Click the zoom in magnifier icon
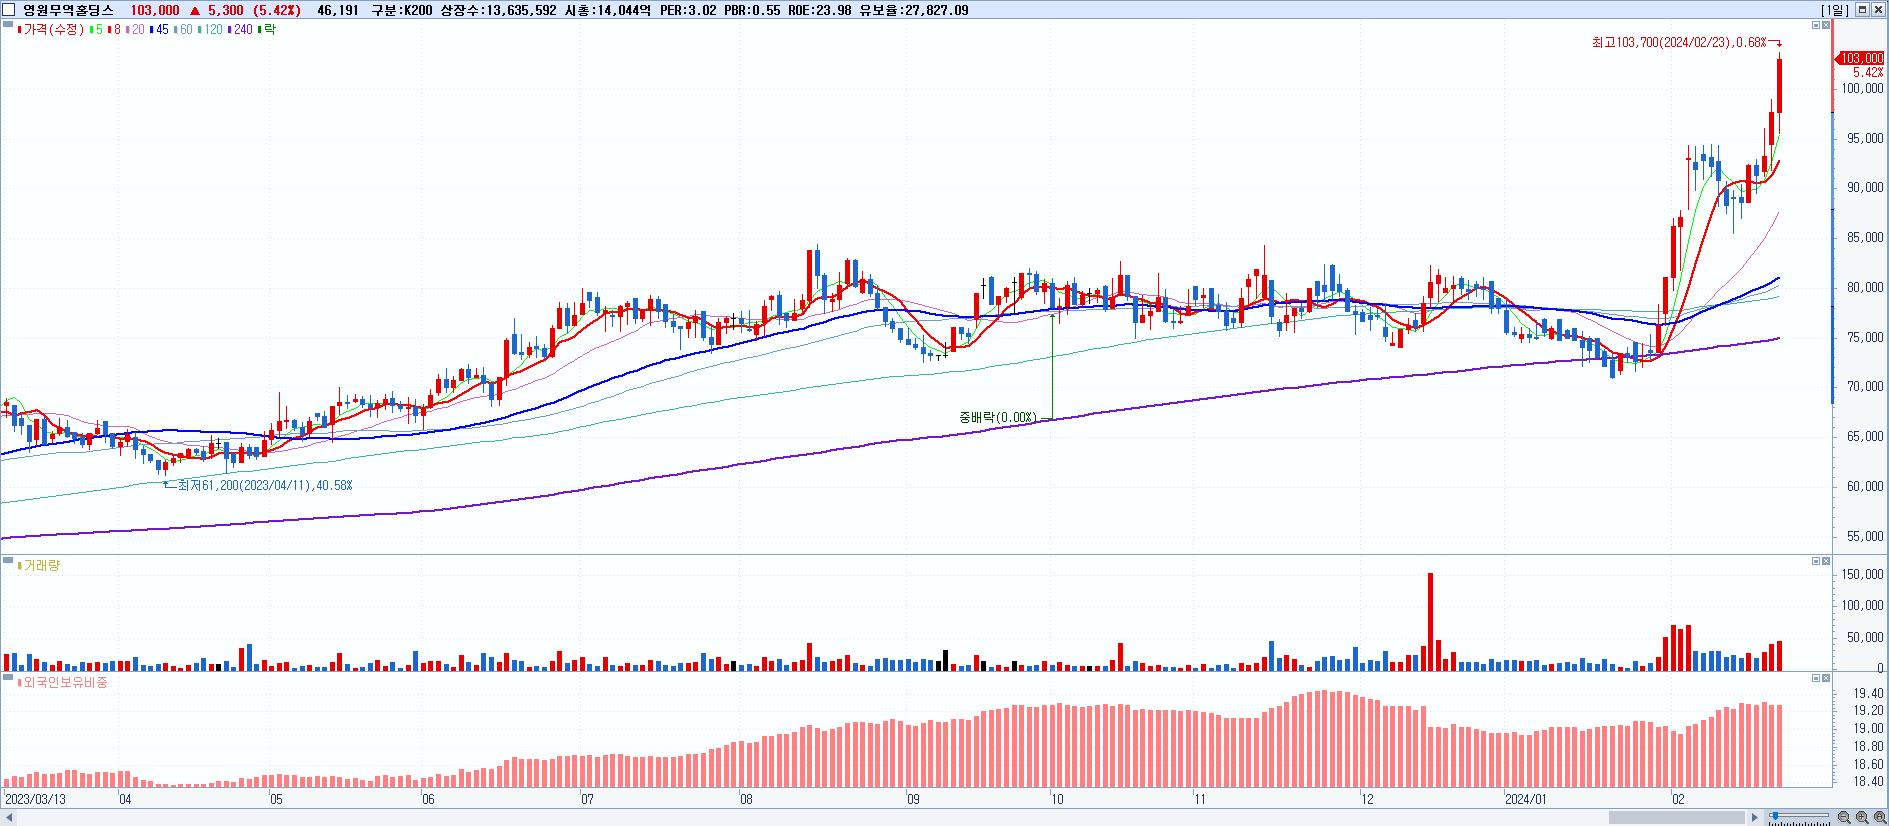Viewport: 1889px width, 826px height. point(1862,817)
